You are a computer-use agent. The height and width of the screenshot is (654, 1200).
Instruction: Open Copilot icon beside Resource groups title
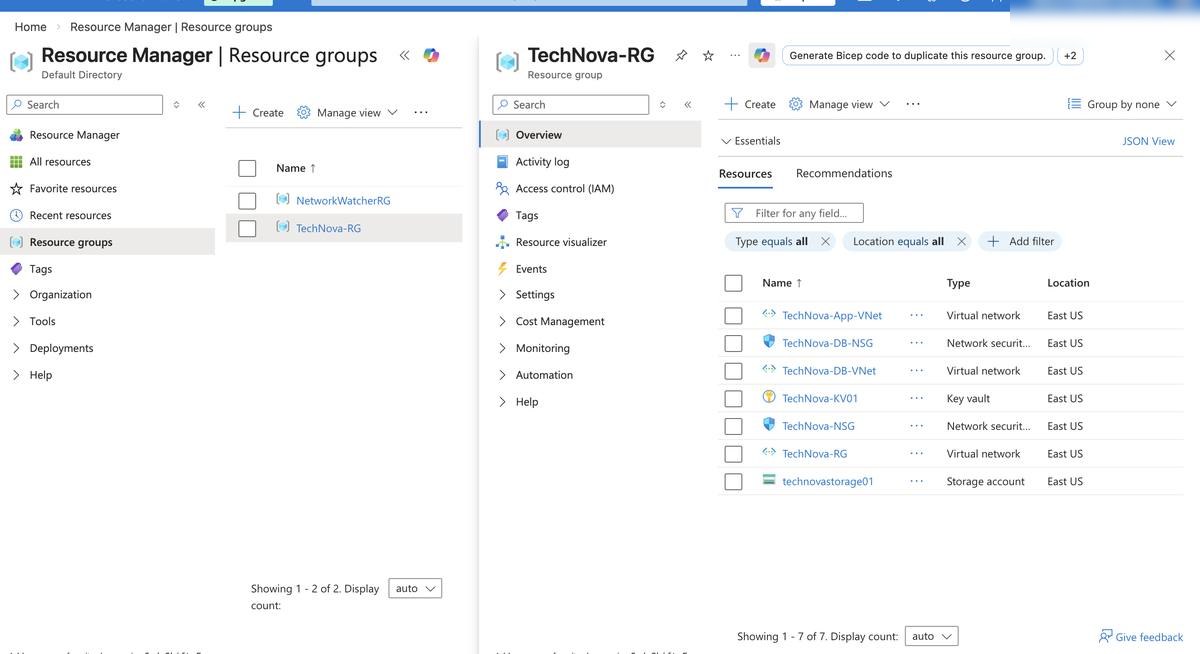click(x=431, y=55)
